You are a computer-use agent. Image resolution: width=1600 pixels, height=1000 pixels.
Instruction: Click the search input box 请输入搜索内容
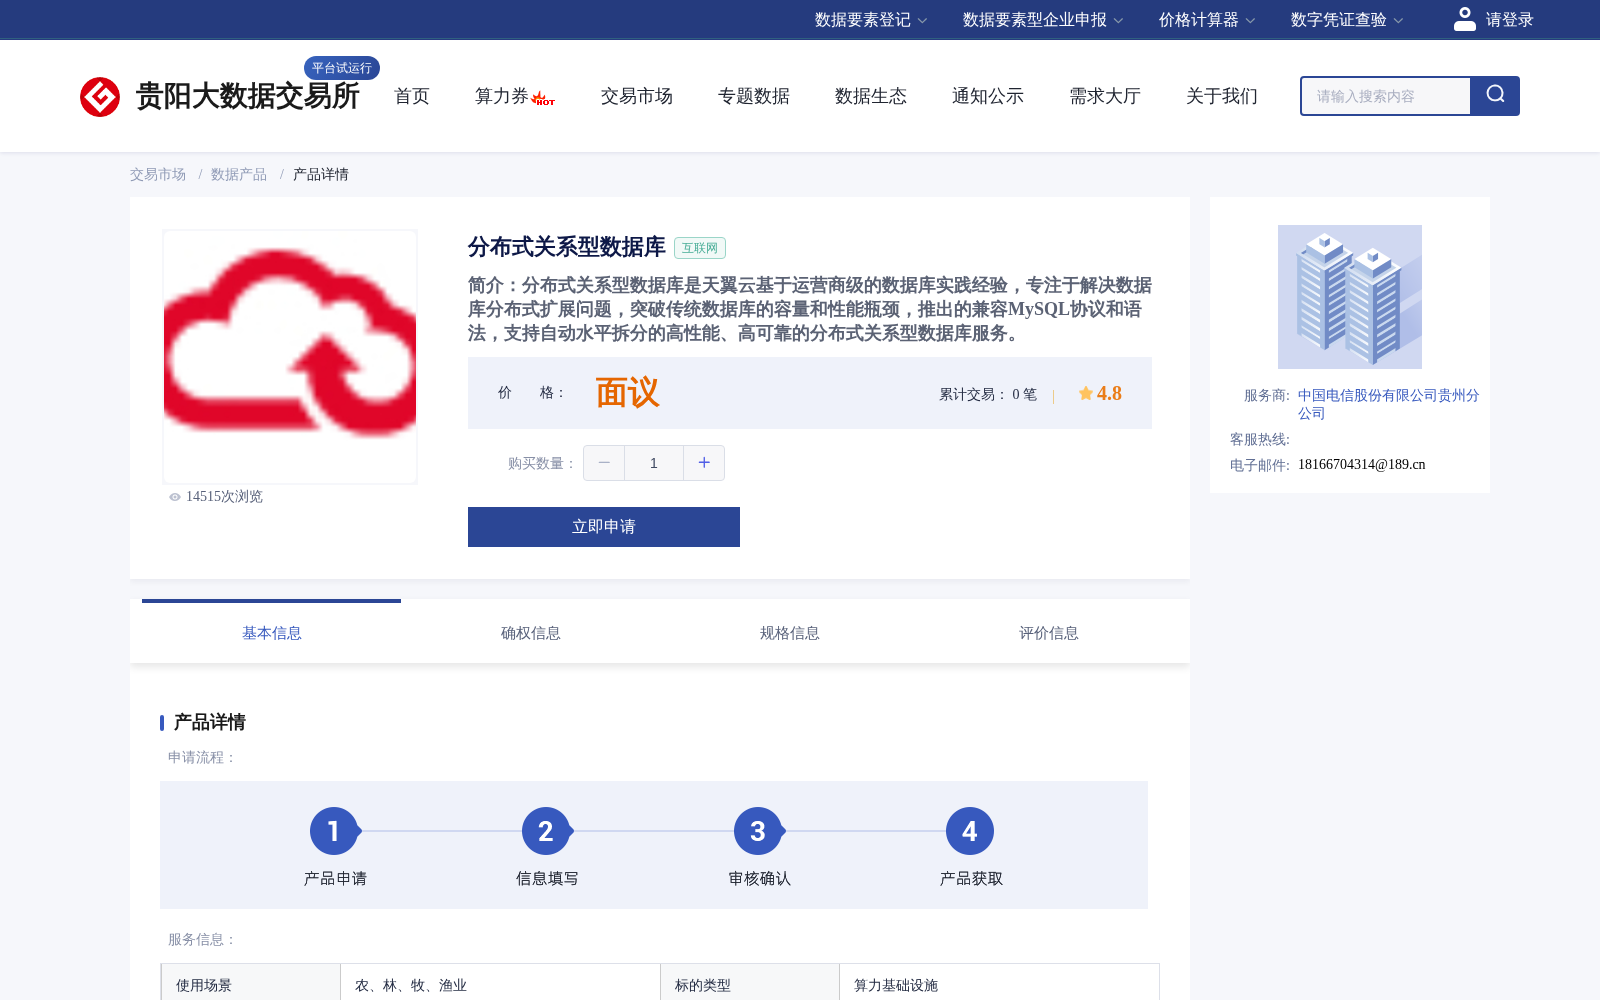pyautogui.click(x=1386, y=96)
